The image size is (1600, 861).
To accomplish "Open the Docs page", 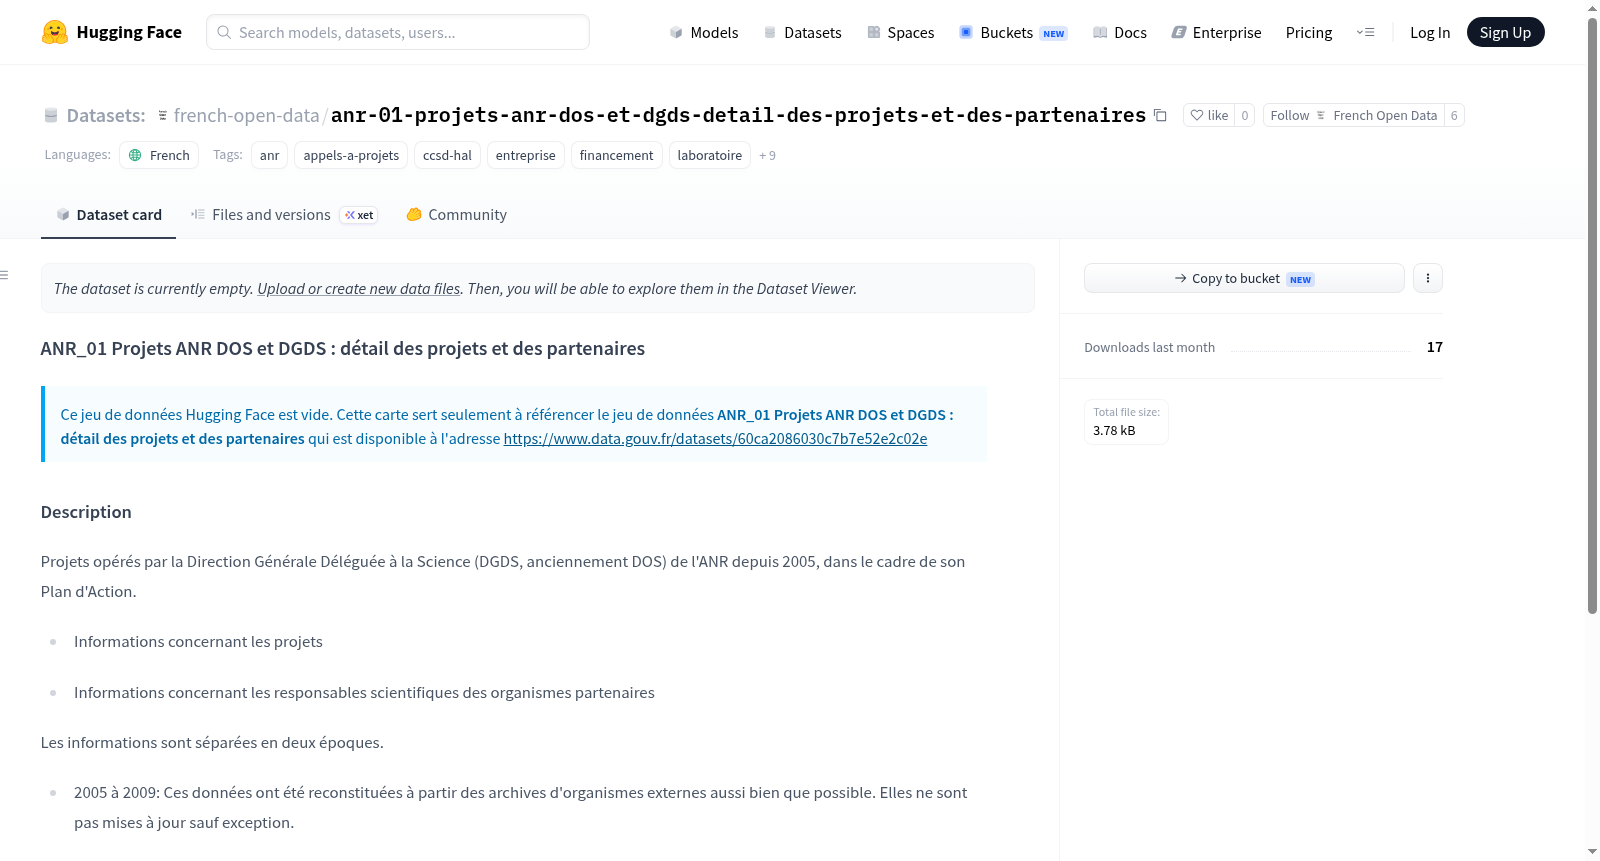I will 1119,32.
